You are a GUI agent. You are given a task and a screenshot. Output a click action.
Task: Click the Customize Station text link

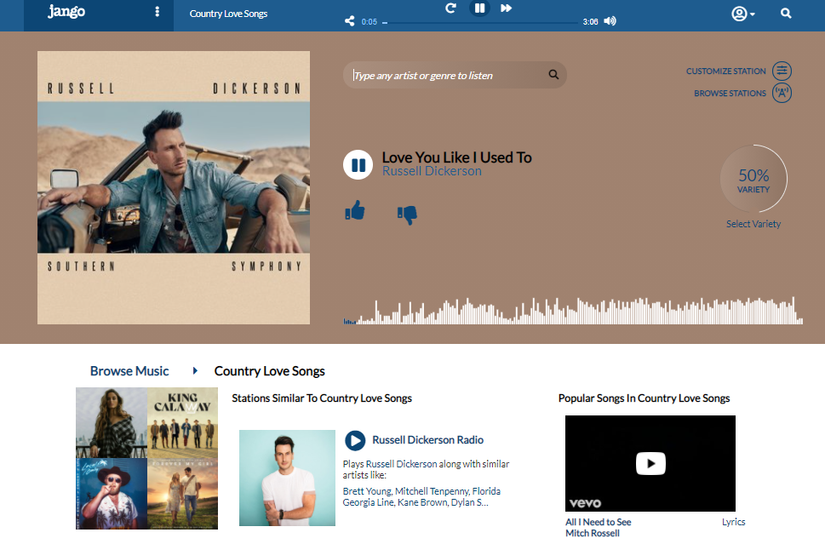(x=726, y=71)
